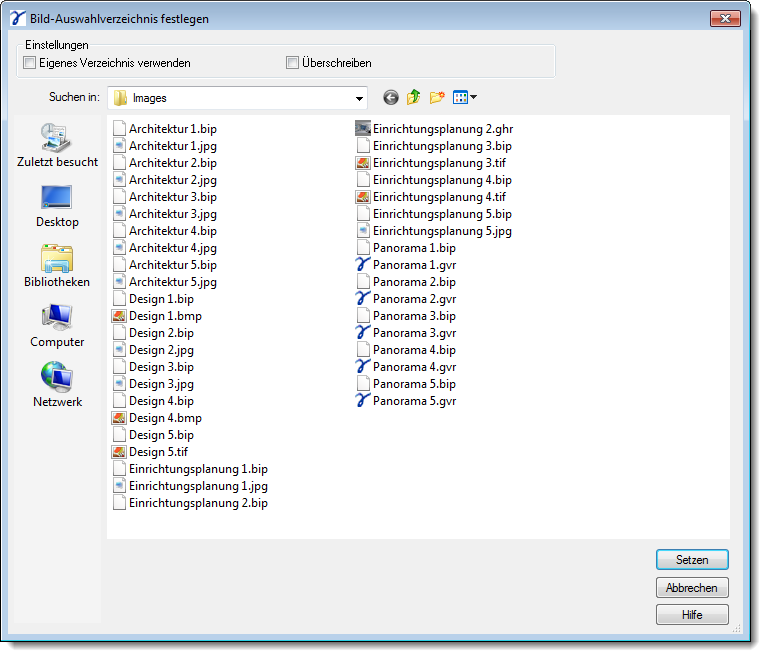The width and height of the screenshot is (766, 657).
Task: Go to the Desktop location
Action: [57, 206]
